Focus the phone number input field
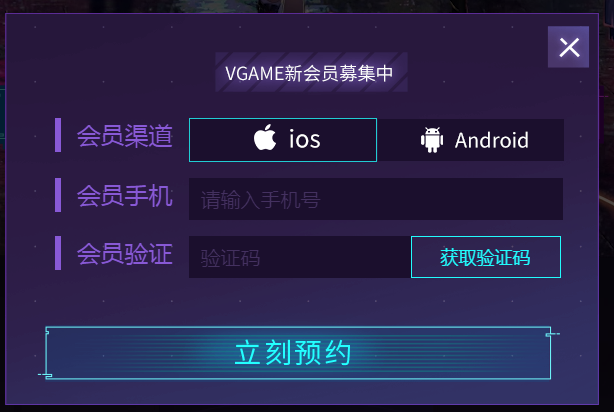Viewport: 614px width, 412px height. click(x=376, y=199)
